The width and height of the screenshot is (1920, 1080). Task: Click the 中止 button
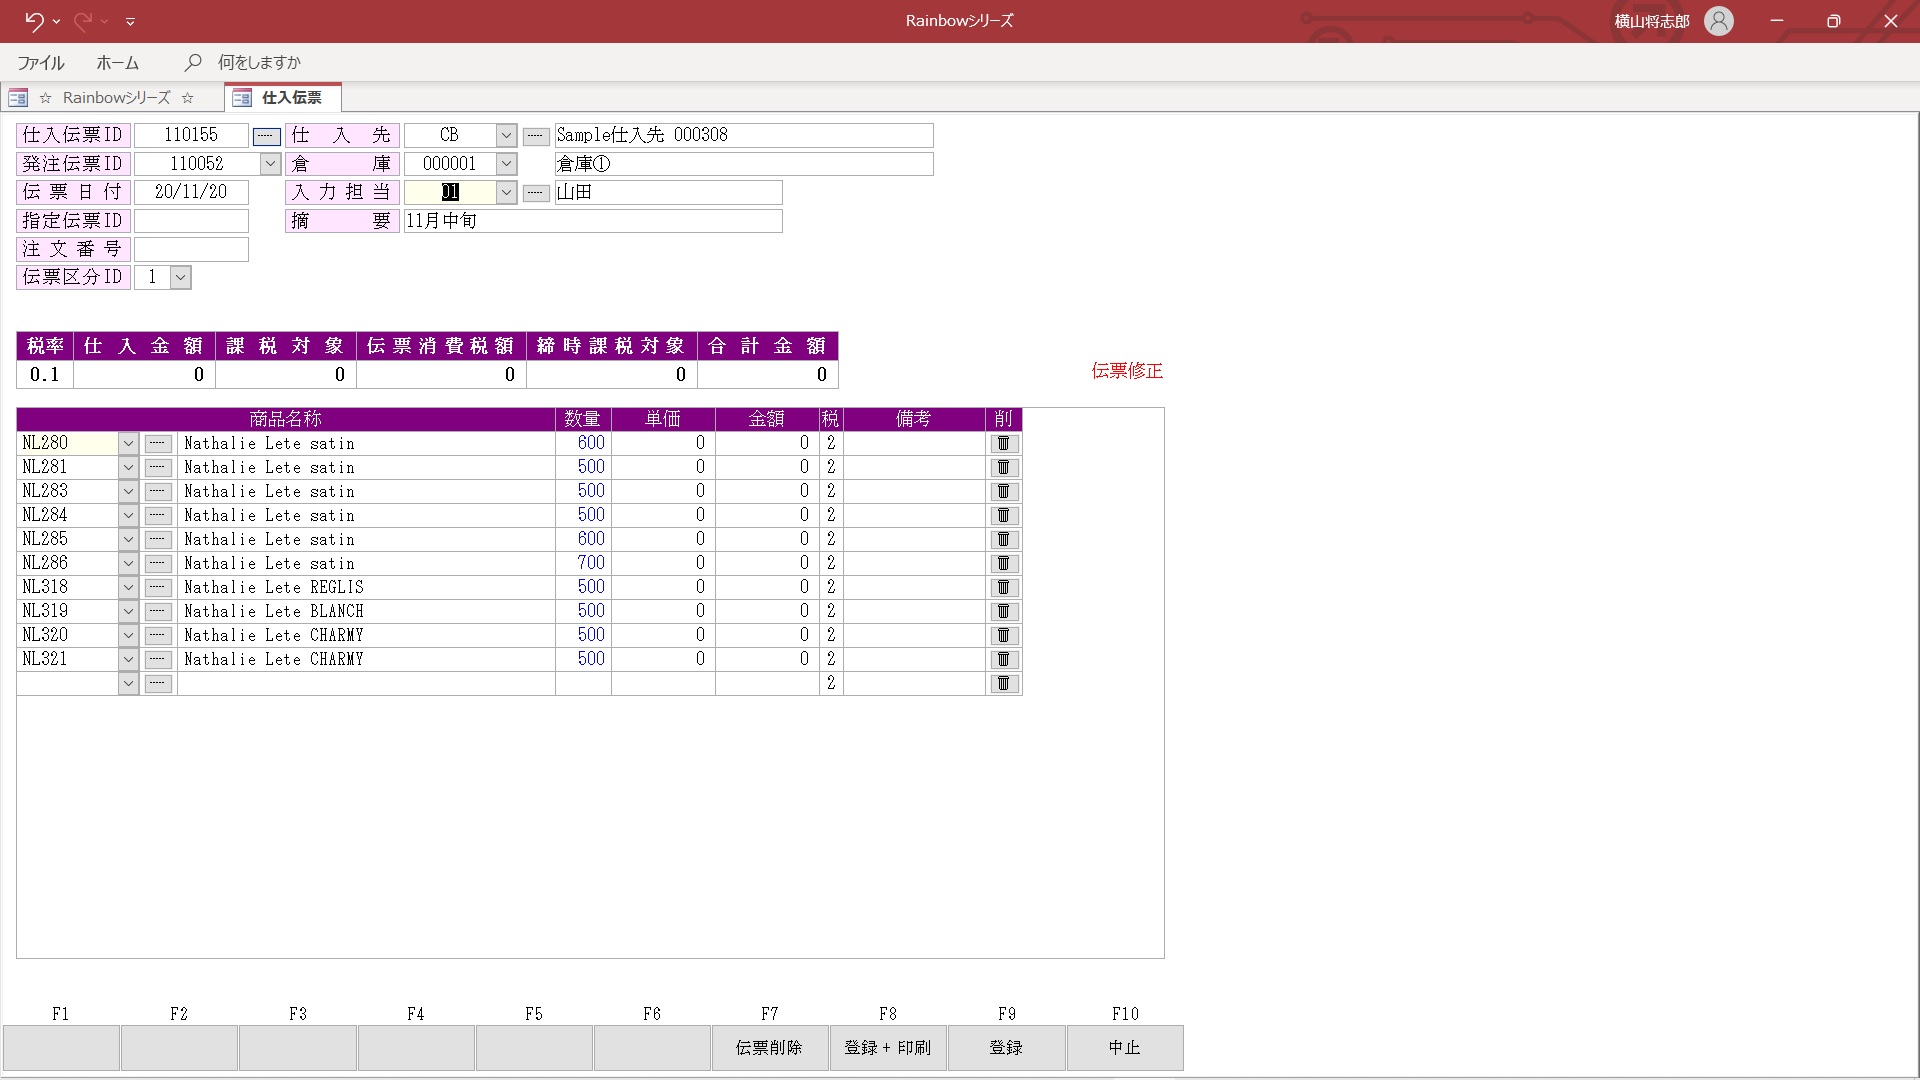pyautogui.click(x=1124, y=1047)
